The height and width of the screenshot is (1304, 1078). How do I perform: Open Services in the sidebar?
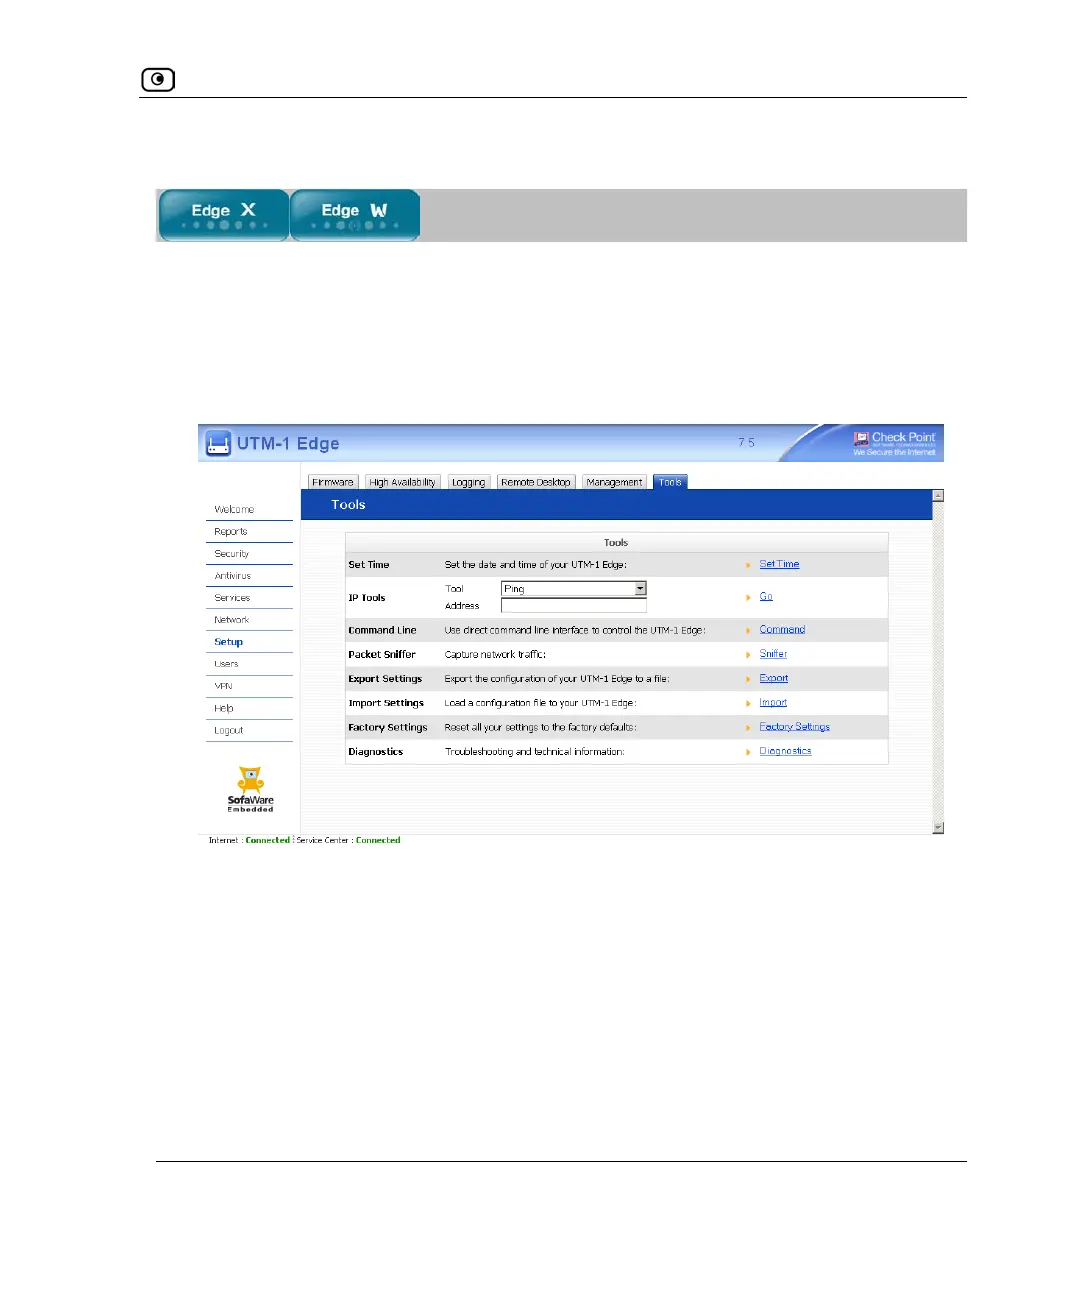click(232, 598)
